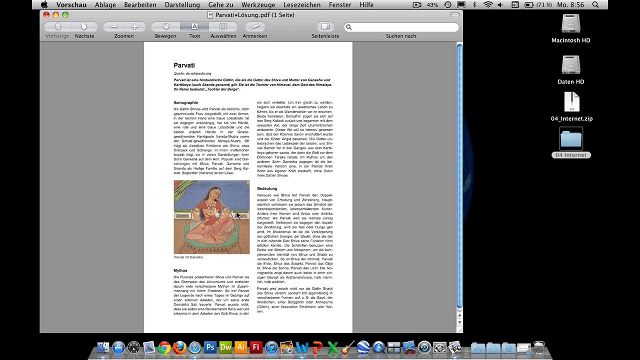Click the Wi-Fi status icon
The image size is (640, 360).
(x=488, y=5)
